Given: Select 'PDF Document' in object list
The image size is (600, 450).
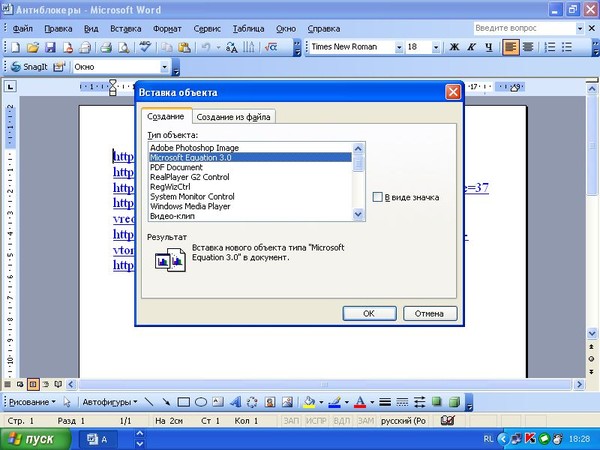Looking at the screenshot, I should (x=250, y=167).
